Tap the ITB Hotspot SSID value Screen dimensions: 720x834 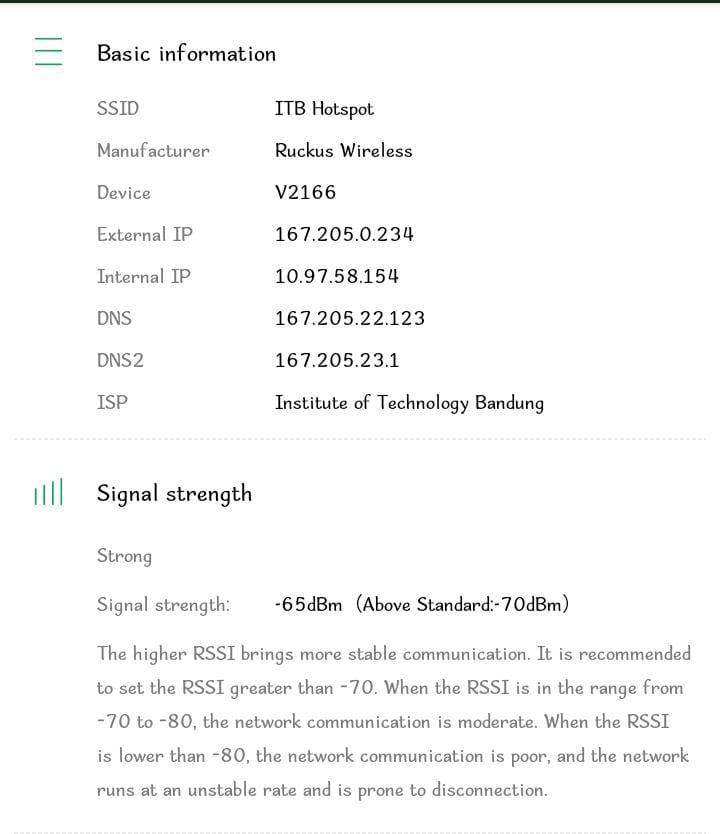[324, 109]
